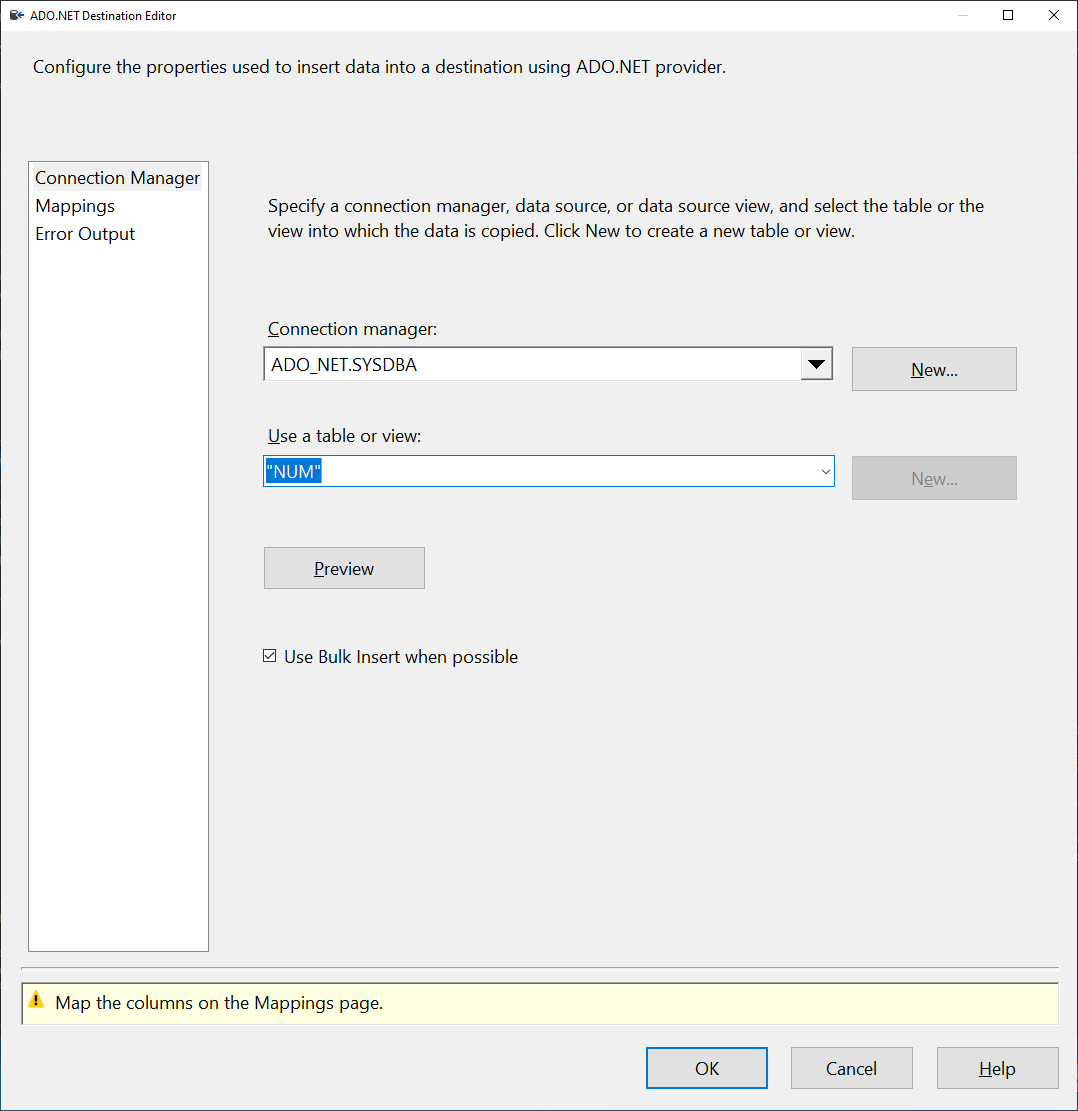Screen dimensions: 1078x1111
Task: Open Help for the editor
Action: (997, 1068)
